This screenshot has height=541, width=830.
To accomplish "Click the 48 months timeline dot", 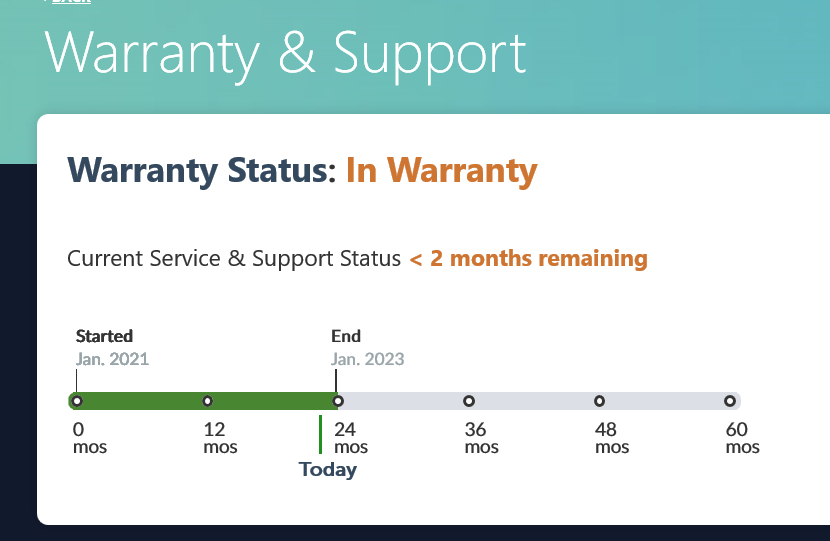I will 599,401.
